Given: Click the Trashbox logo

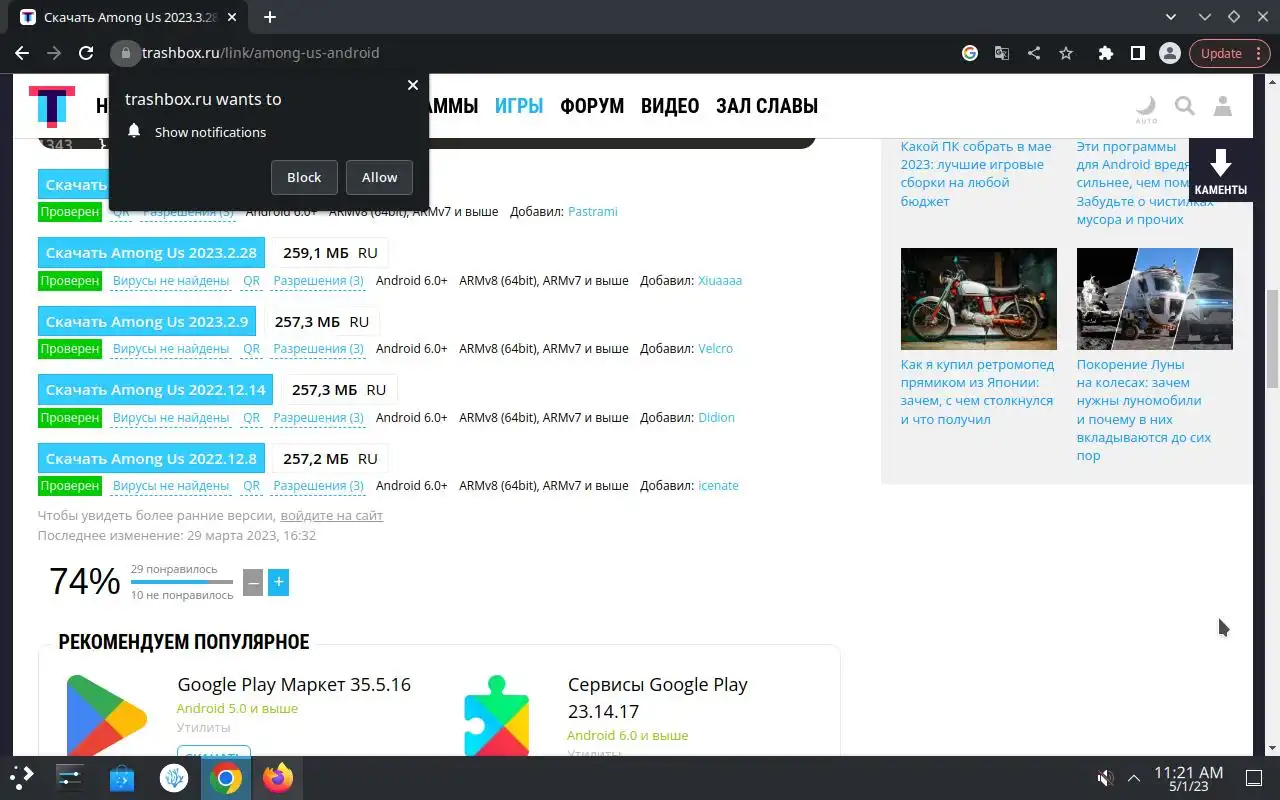Looking at the screenshot, I should click(x=51, y=106).
